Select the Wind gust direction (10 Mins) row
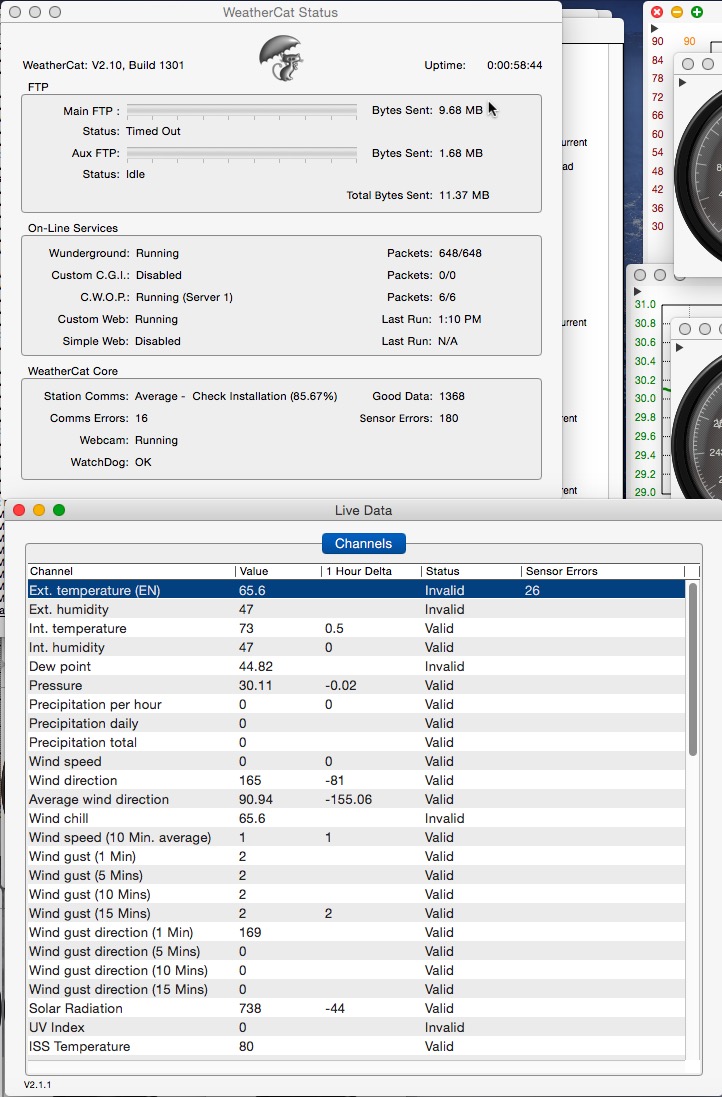 [356, 970]
